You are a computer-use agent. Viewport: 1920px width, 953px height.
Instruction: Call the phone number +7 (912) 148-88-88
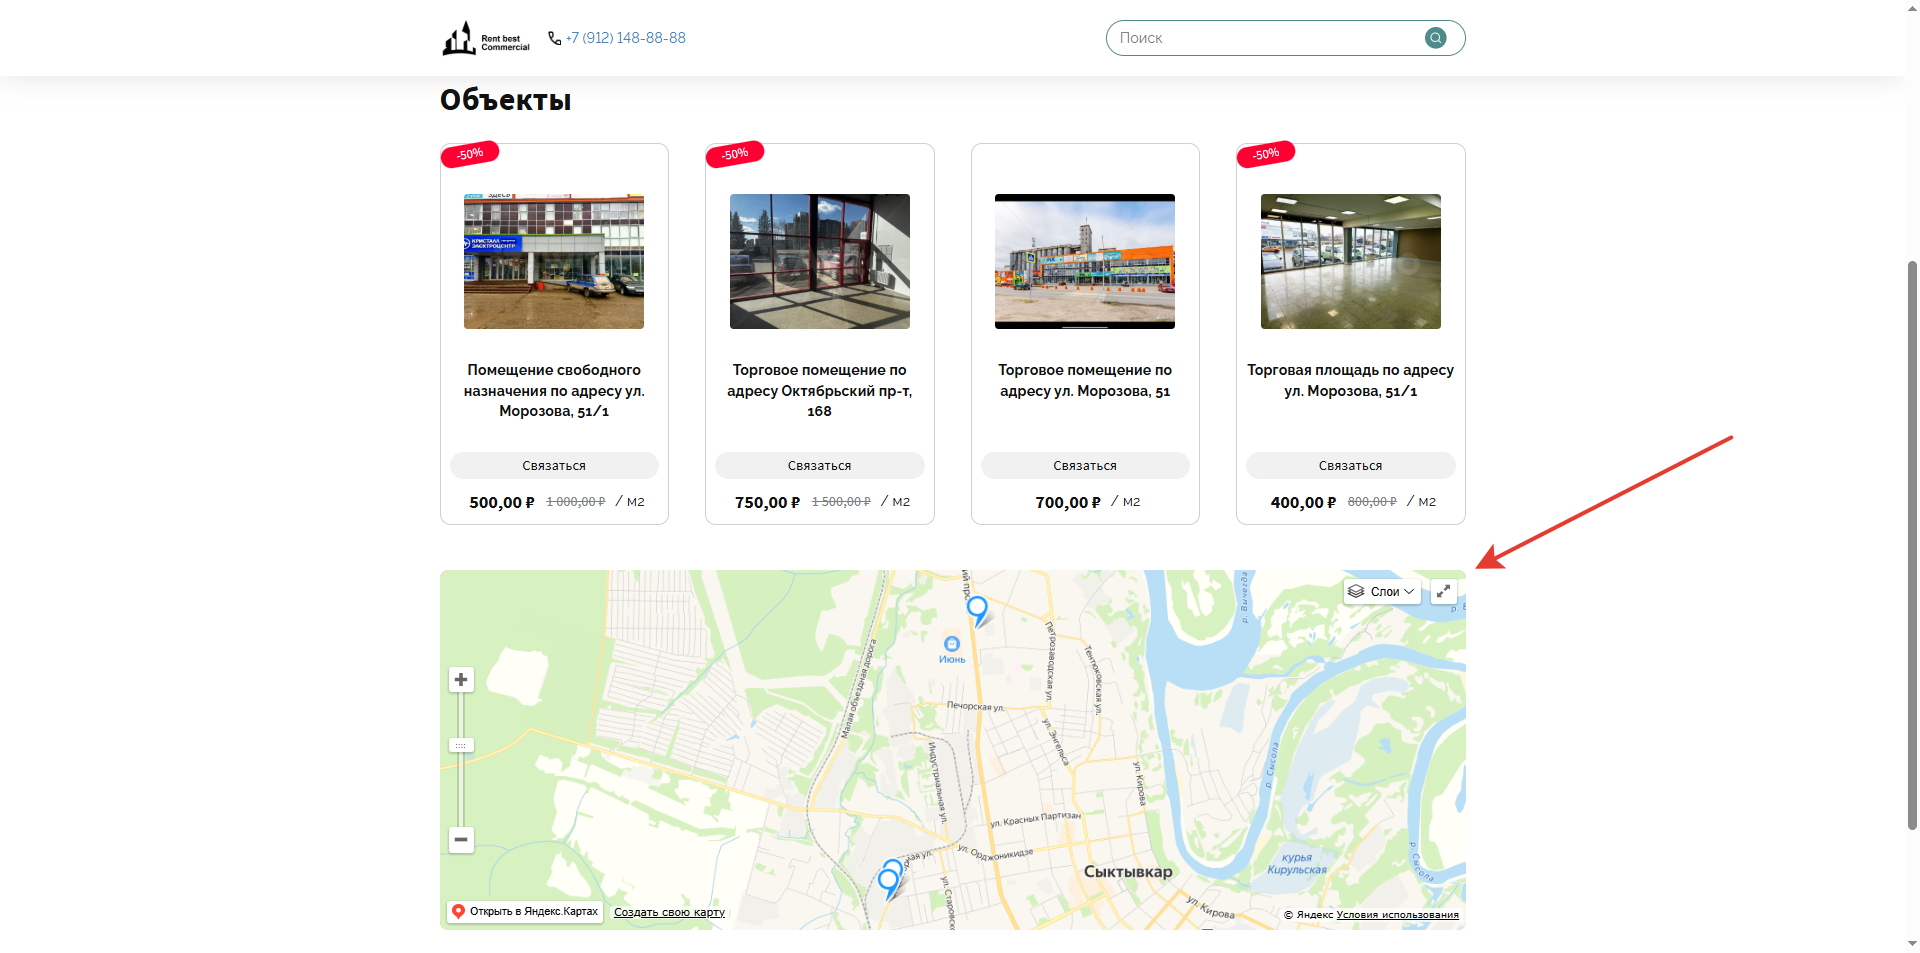point(625,38)
